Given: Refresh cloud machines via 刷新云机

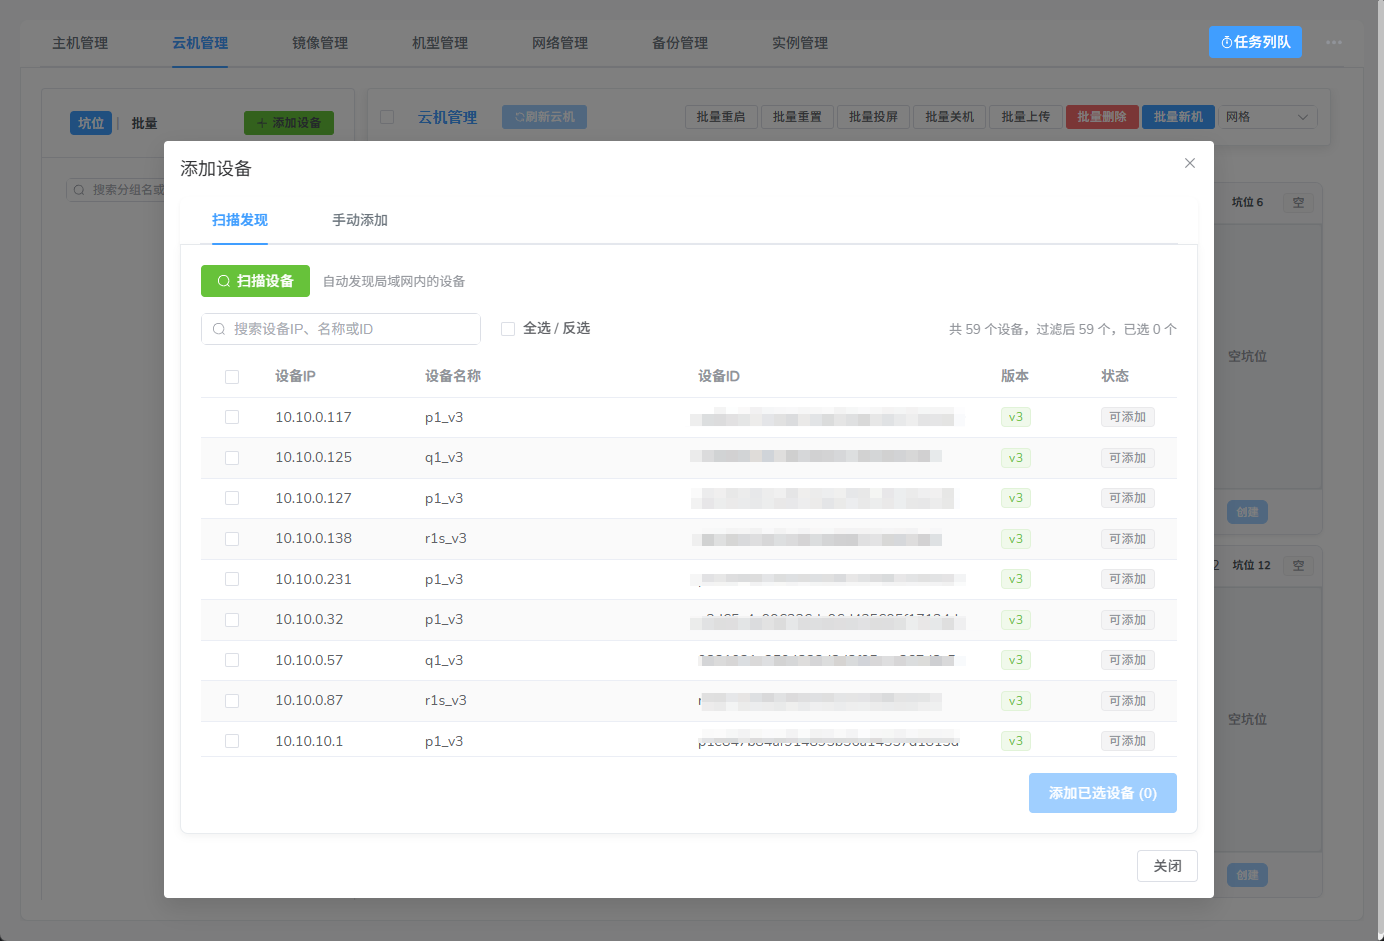Looking at the screenshot, I should (544, 116).
